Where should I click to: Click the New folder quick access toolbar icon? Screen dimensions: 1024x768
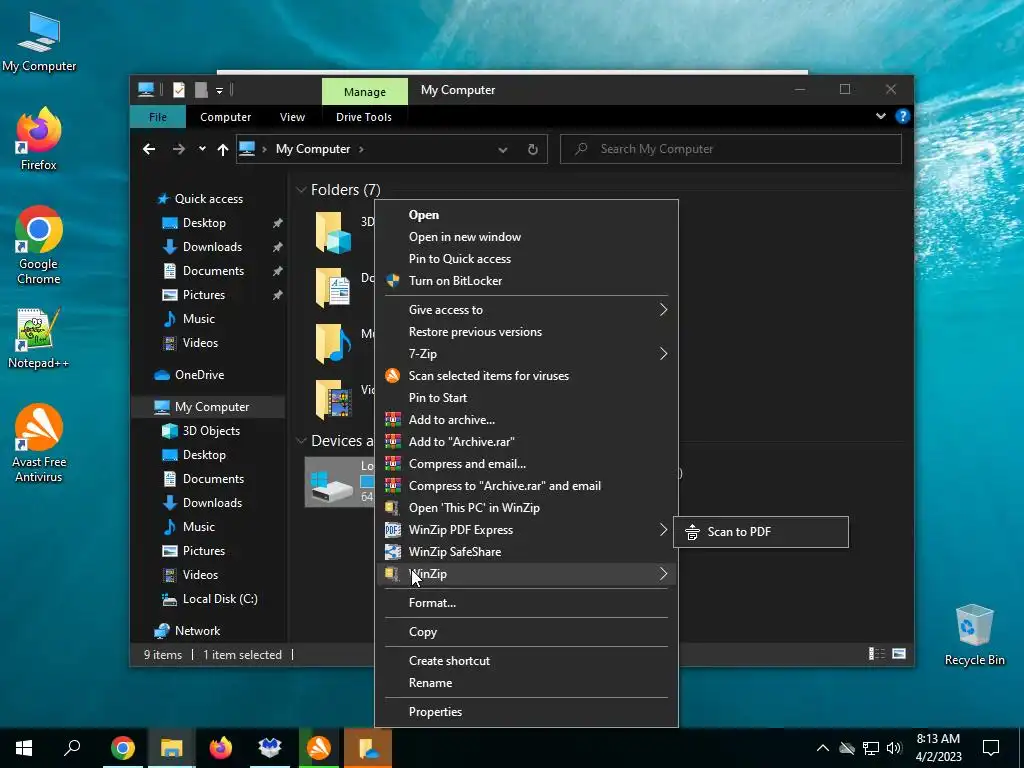[x=201, y=90]
